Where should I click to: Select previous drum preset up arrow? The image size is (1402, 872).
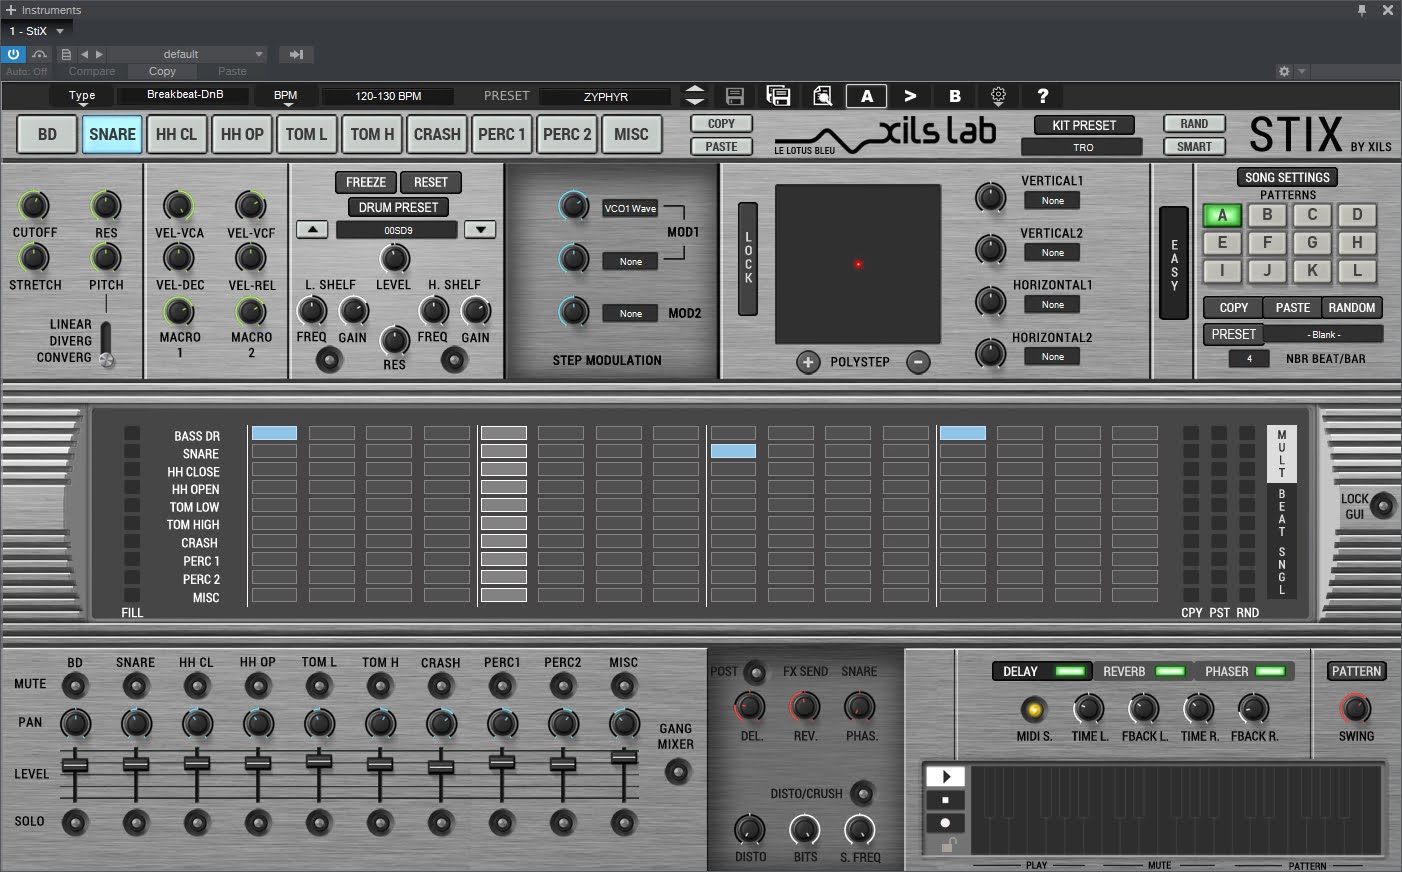point(312,229)
